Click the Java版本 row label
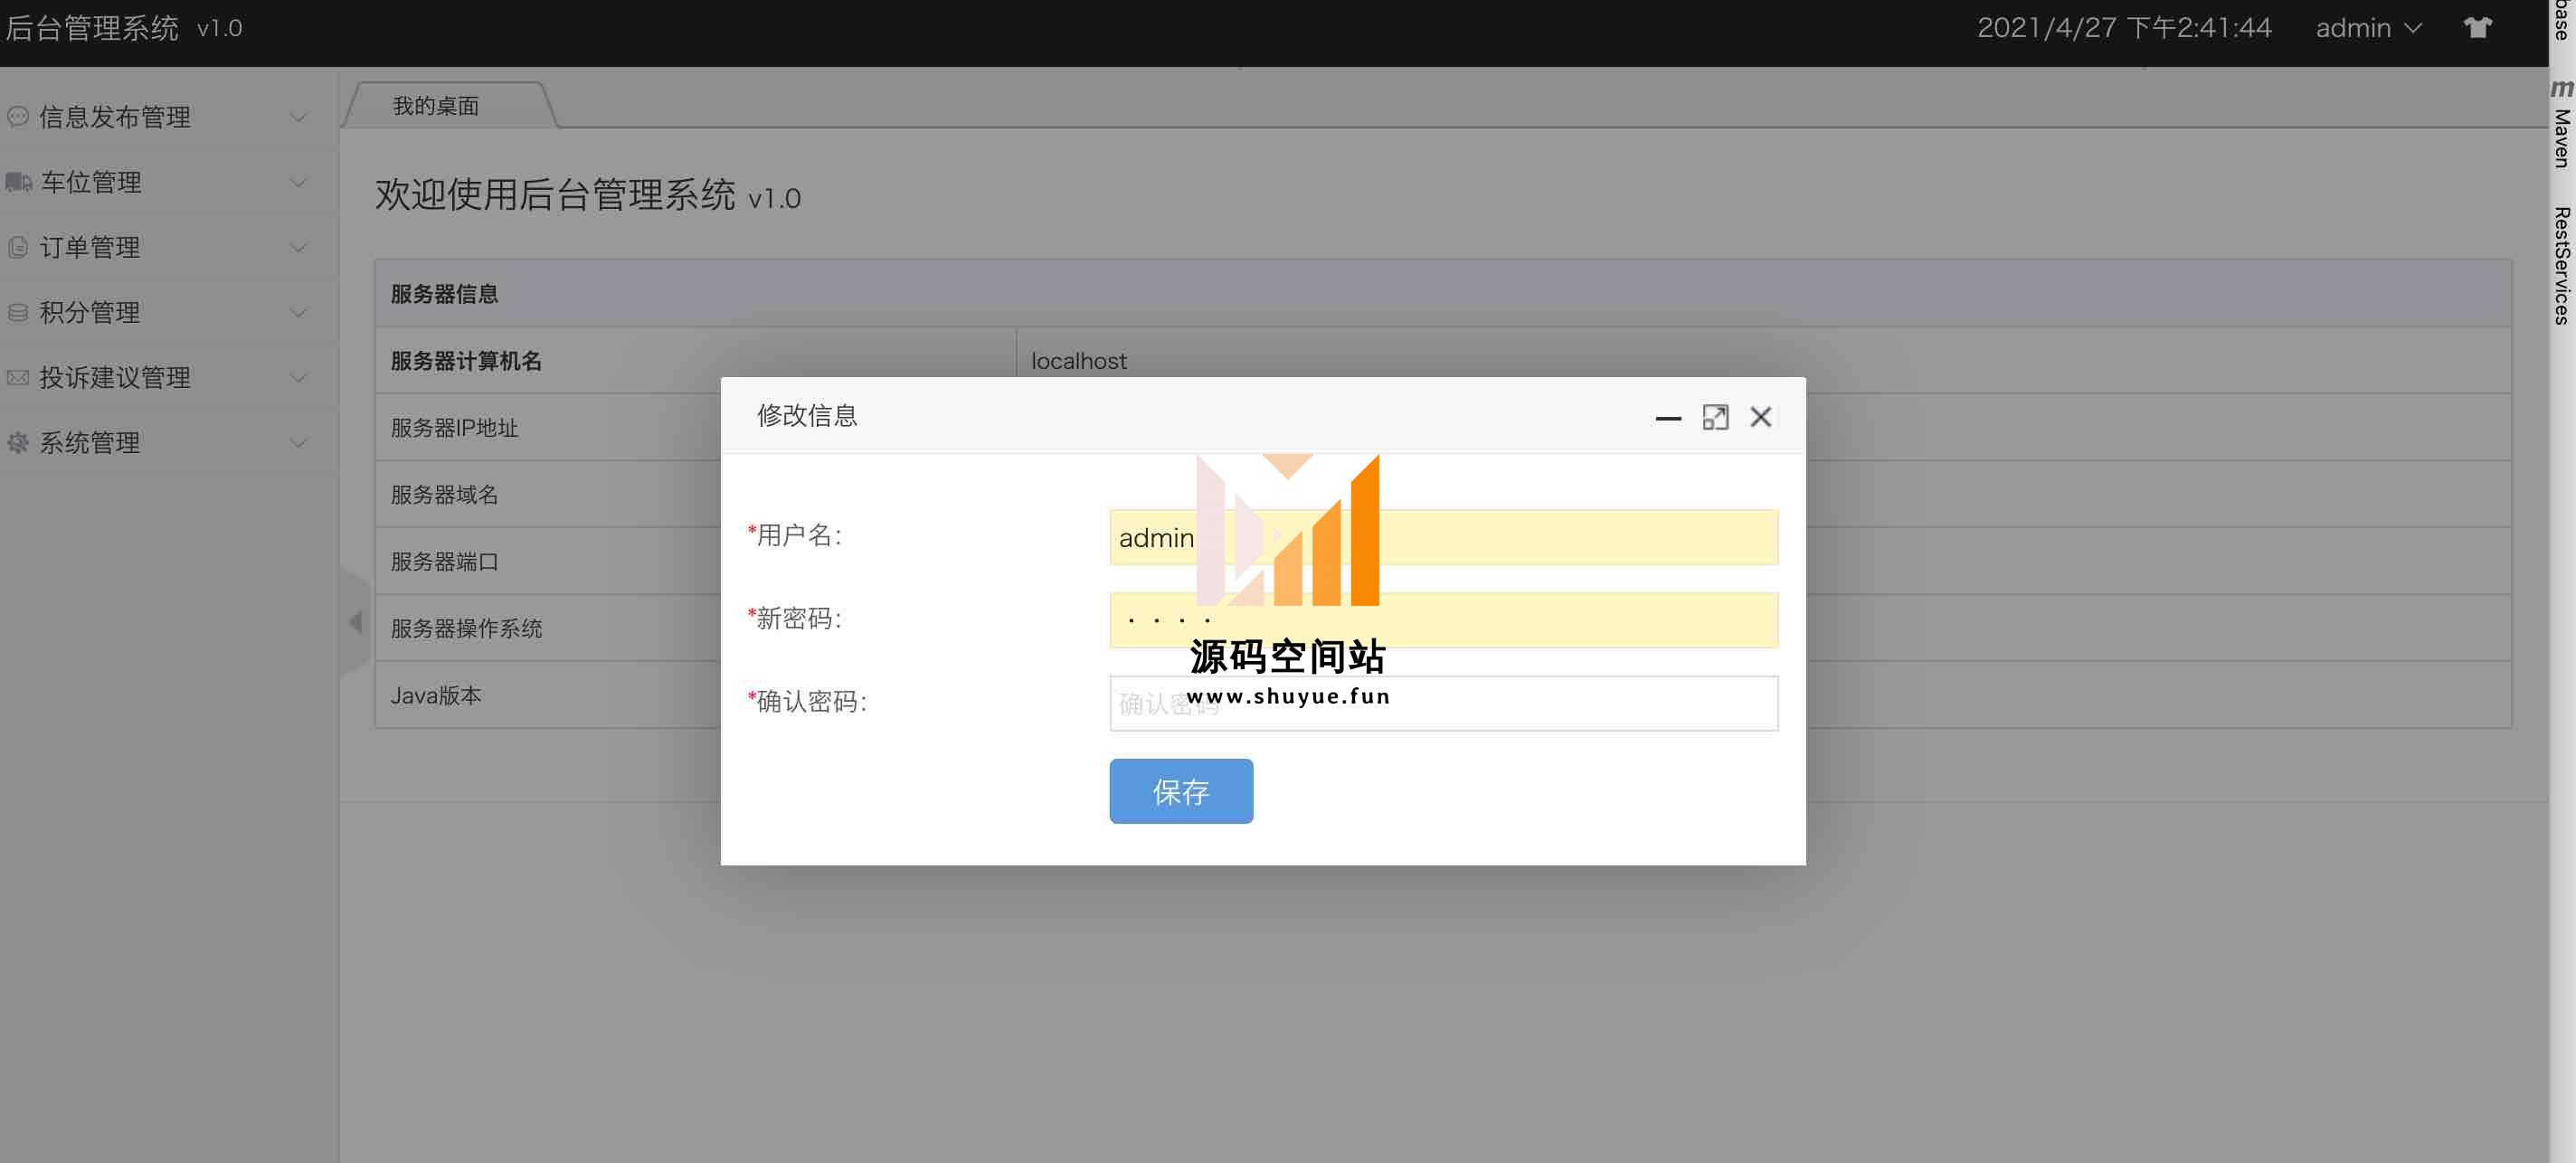 (x=435, y=695)
